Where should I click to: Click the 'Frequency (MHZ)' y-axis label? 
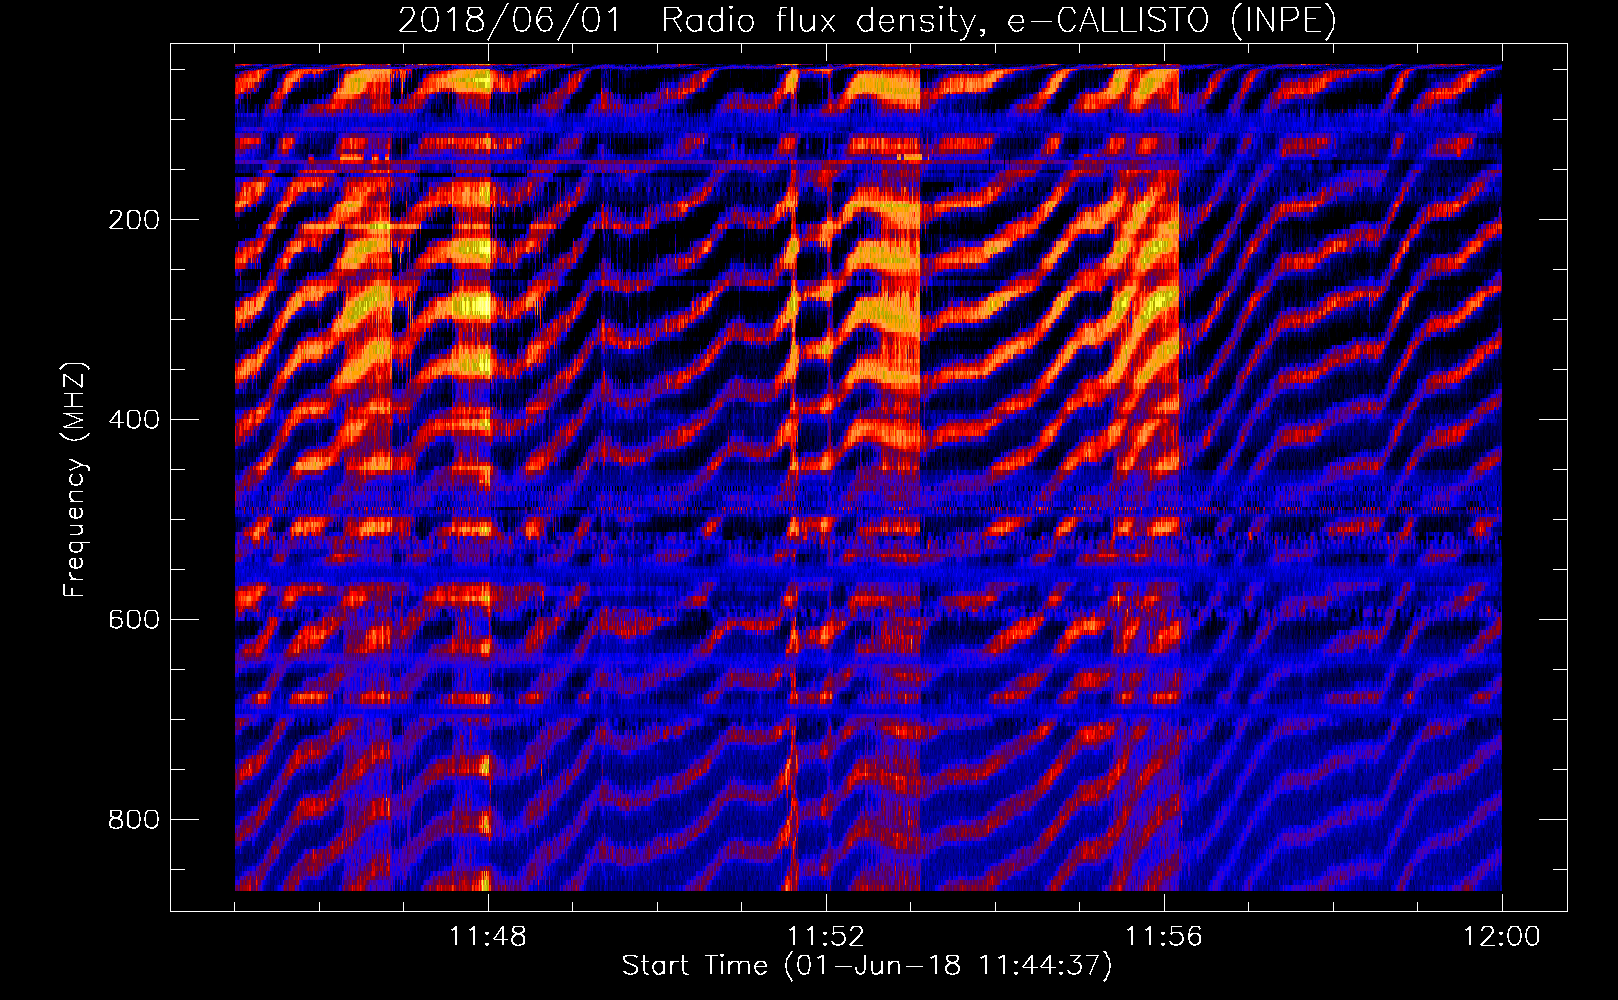click(x=75, y=480)
